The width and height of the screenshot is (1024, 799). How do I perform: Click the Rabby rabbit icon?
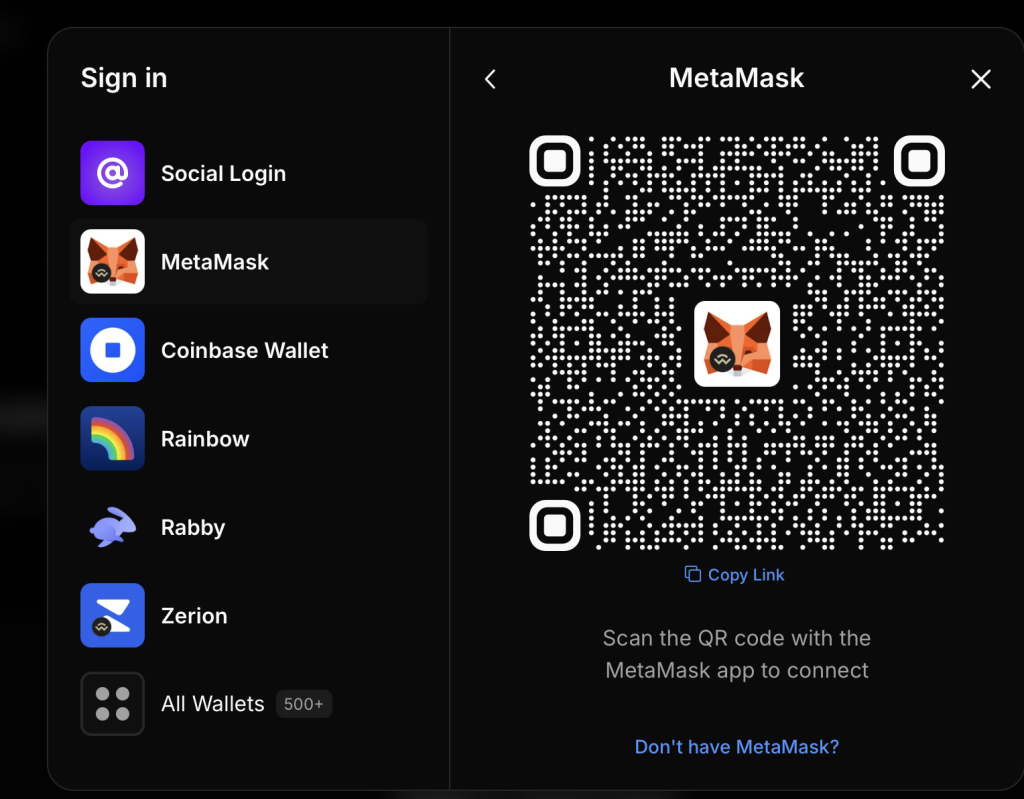tap(112, 527)
